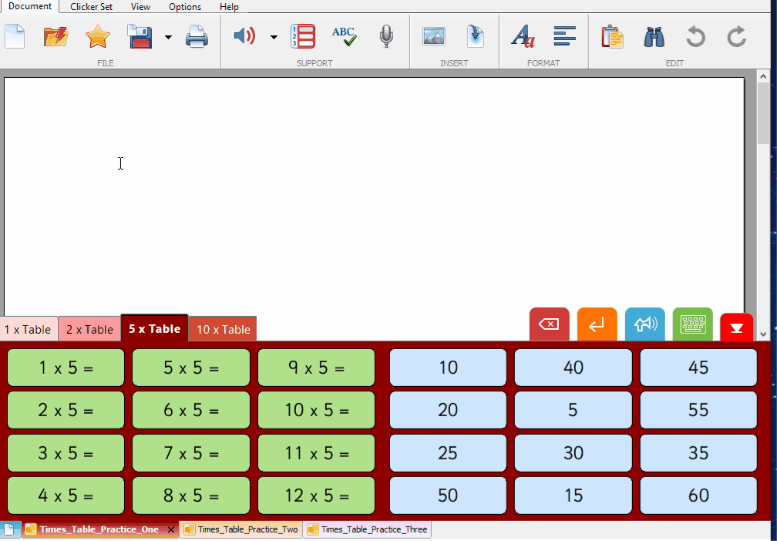The width and height of the screenshot is (777, 541).
Task: Select the answer cell 35
Action: click(698, 453)
